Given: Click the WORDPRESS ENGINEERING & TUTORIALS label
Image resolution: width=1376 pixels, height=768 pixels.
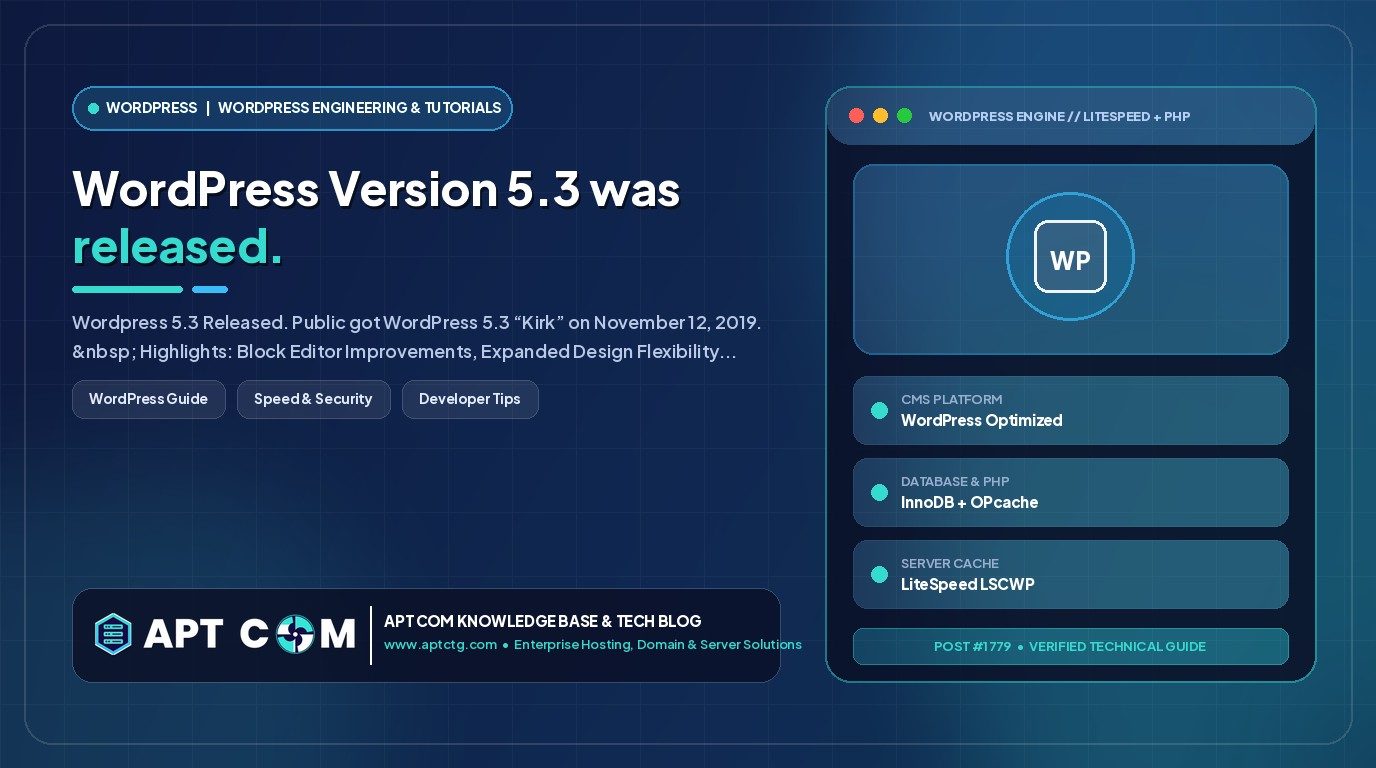Looking at the screenshot, I should (x=360, y=108).
